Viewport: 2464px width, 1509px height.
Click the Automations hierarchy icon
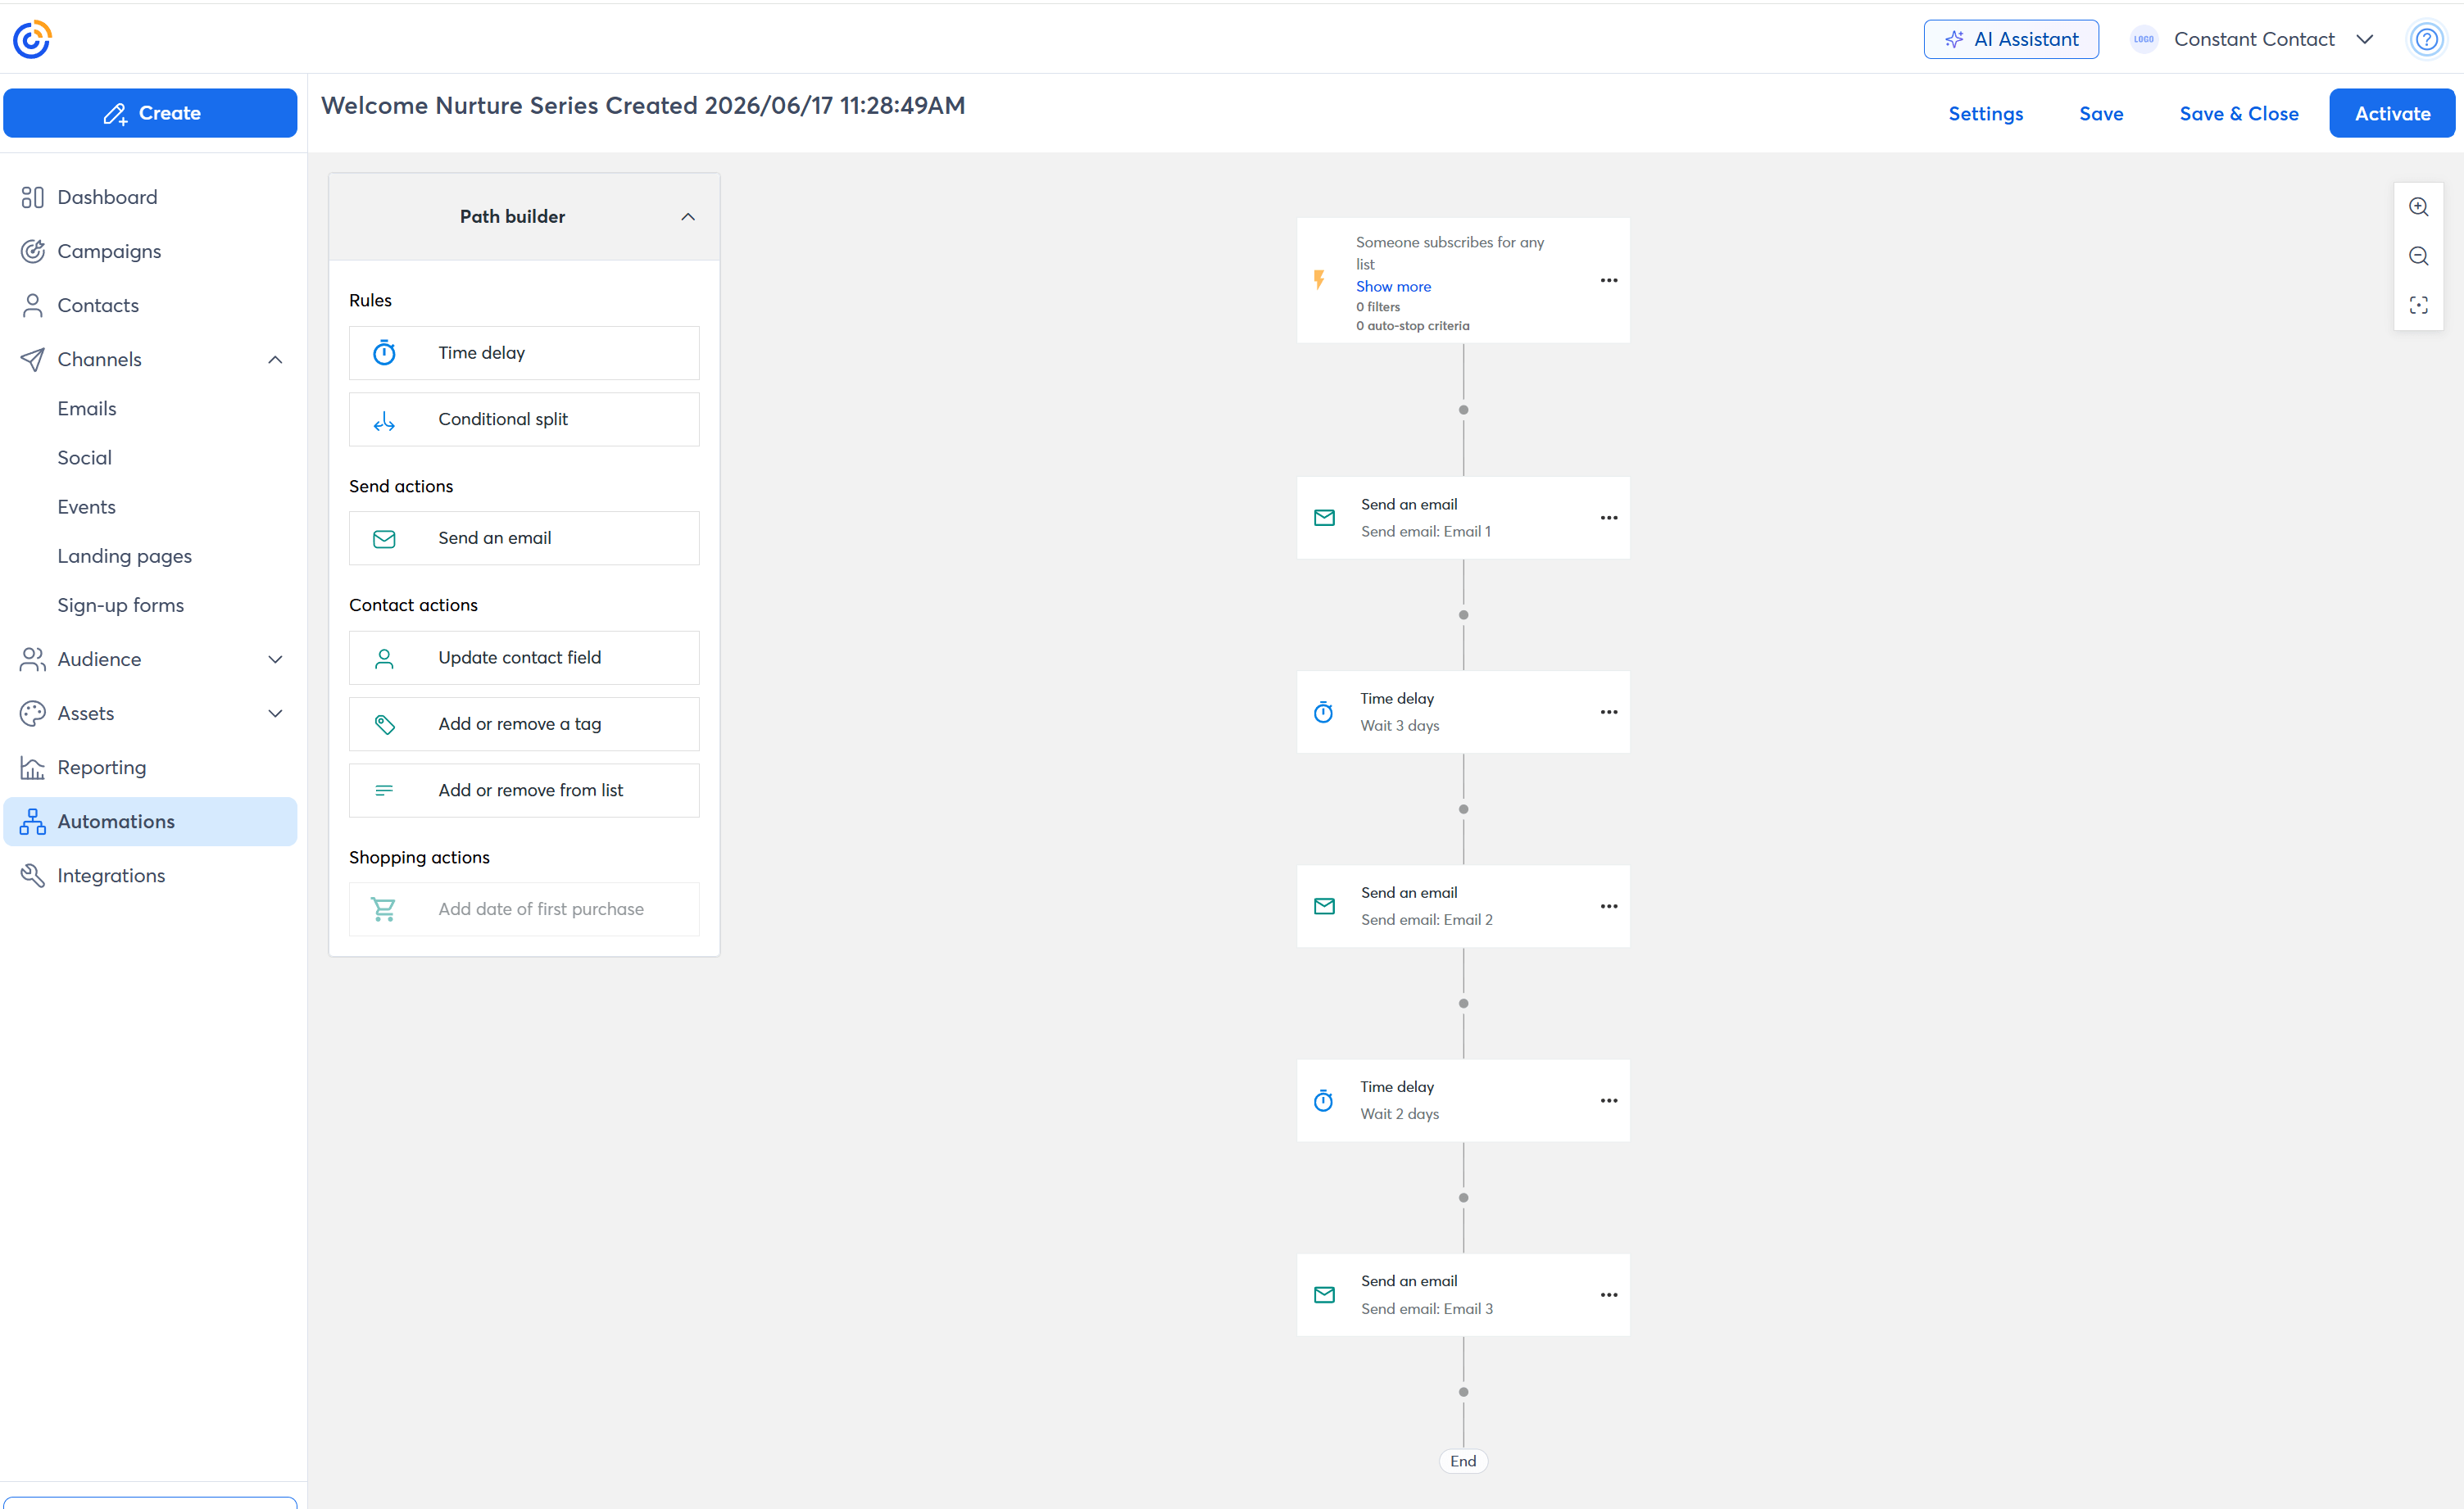point(32,821)
